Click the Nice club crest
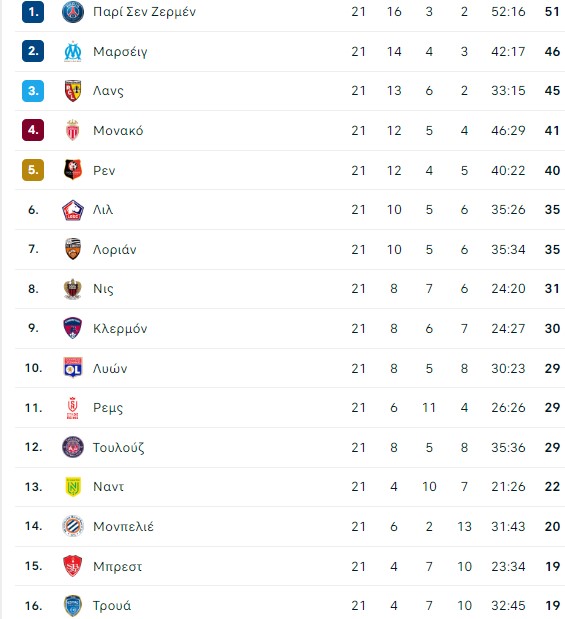The image size is (565, 619). pyautogui.click(x=73, y=289)
